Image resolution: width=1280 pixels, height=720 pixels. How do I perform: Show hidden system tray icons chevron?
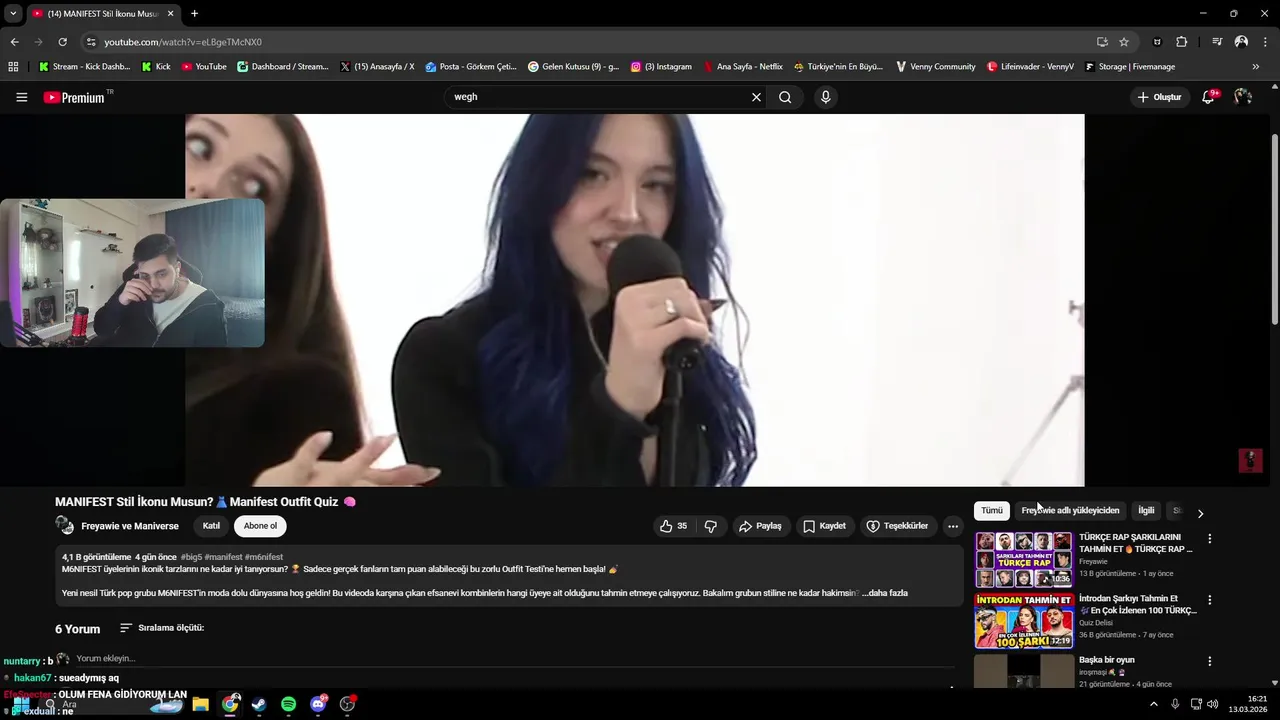pos(1153,704)
